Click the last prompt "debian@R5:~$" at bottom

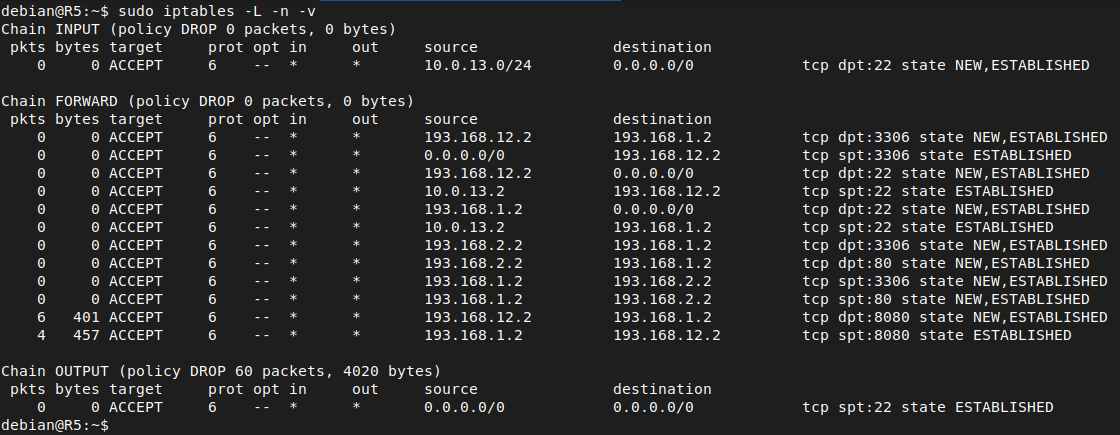point(55,425)
